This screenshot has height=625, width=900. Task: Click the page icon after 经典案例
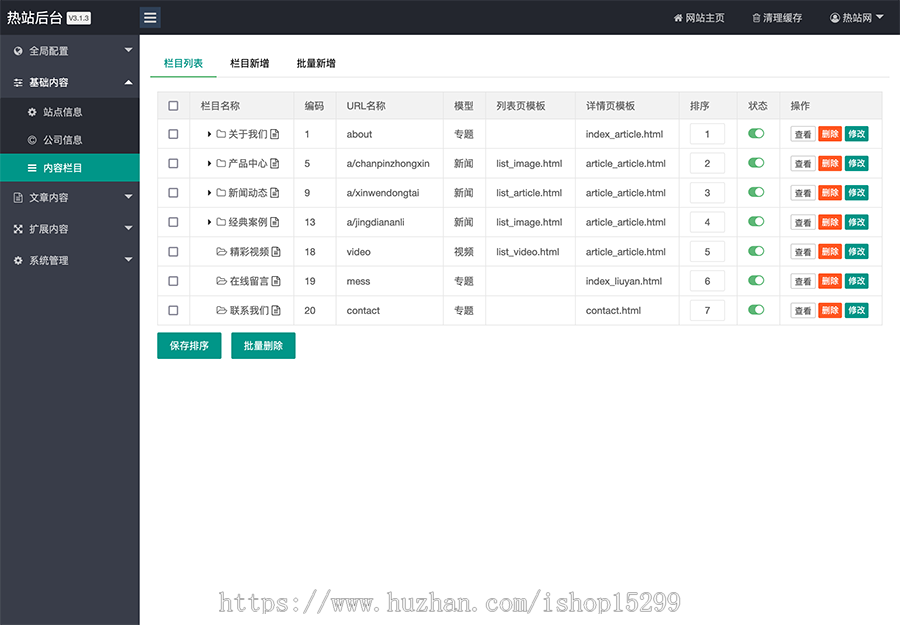(x=274, y=222)
